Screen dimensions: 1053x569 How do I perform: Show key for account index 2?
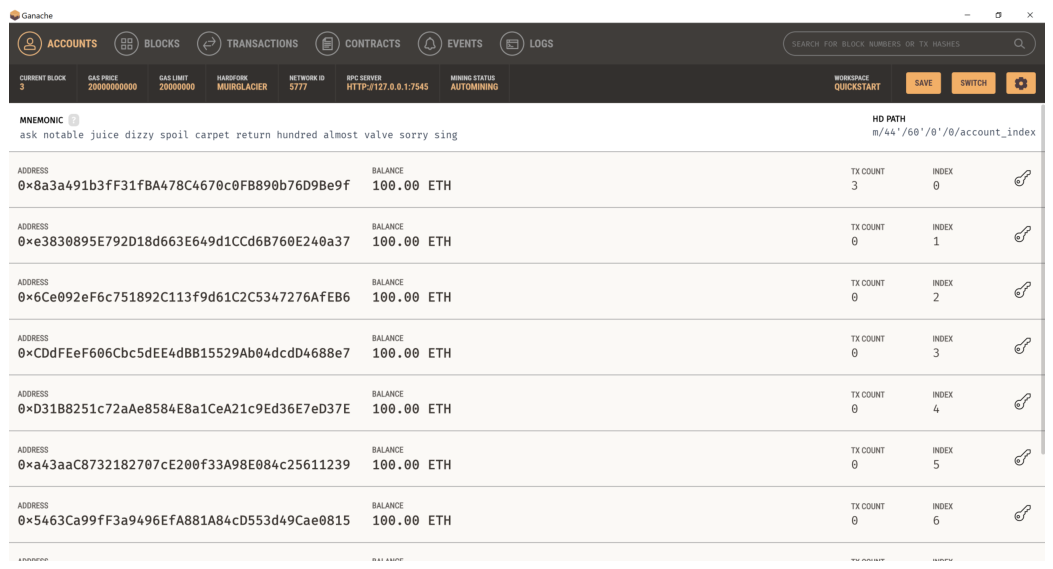pyautogui.click(x=1022, y=290)
